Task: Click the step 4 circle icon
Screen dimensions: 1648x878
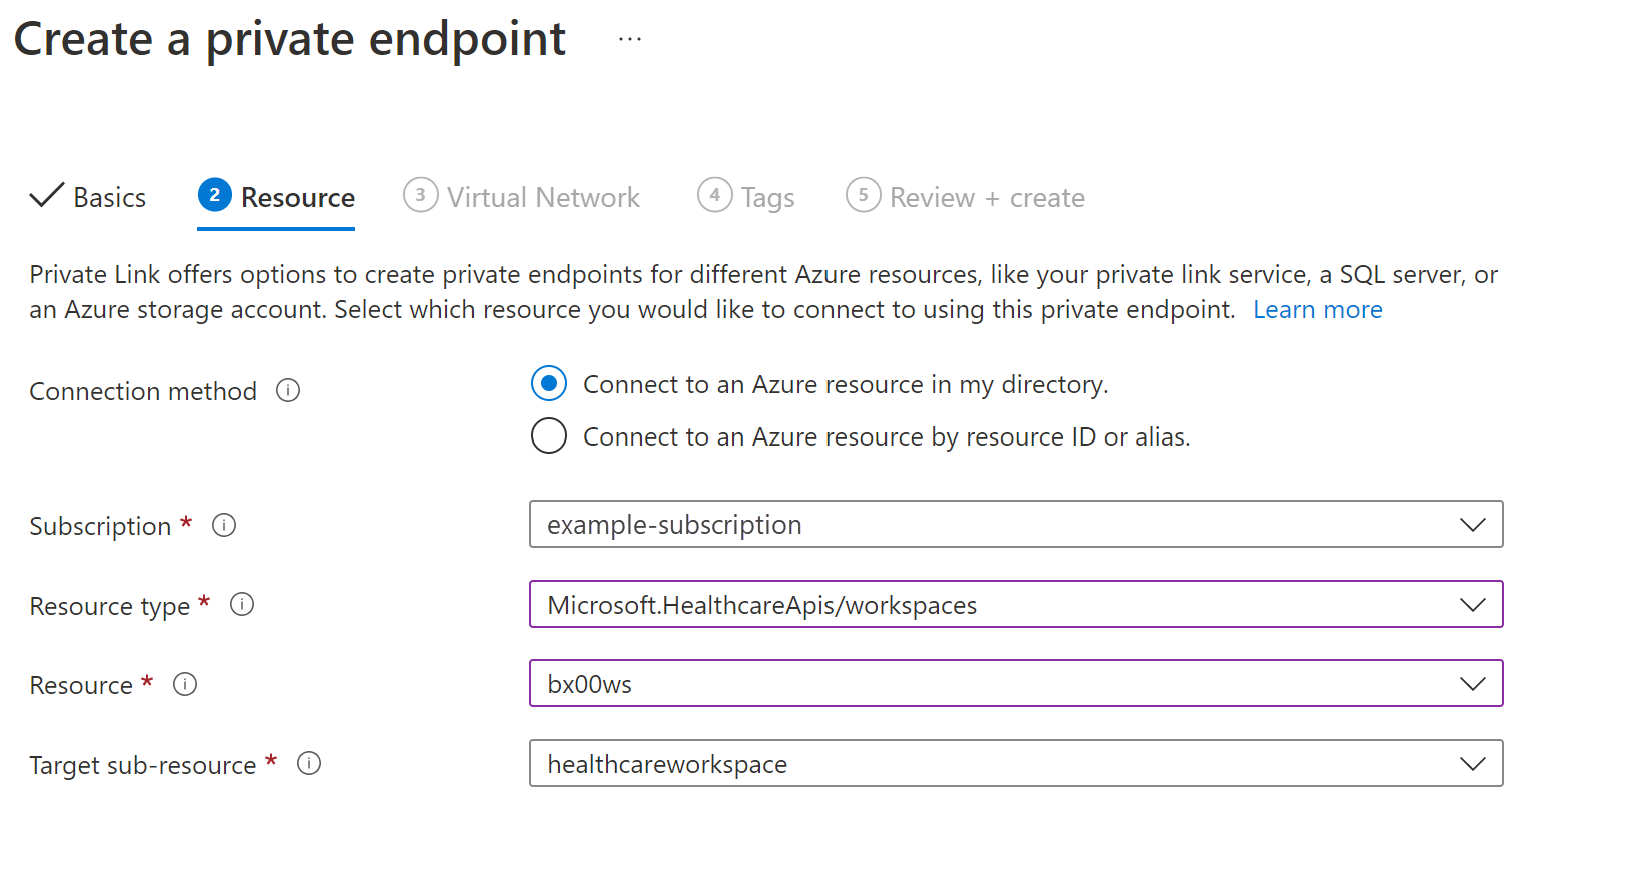Action: coord(715,195)
